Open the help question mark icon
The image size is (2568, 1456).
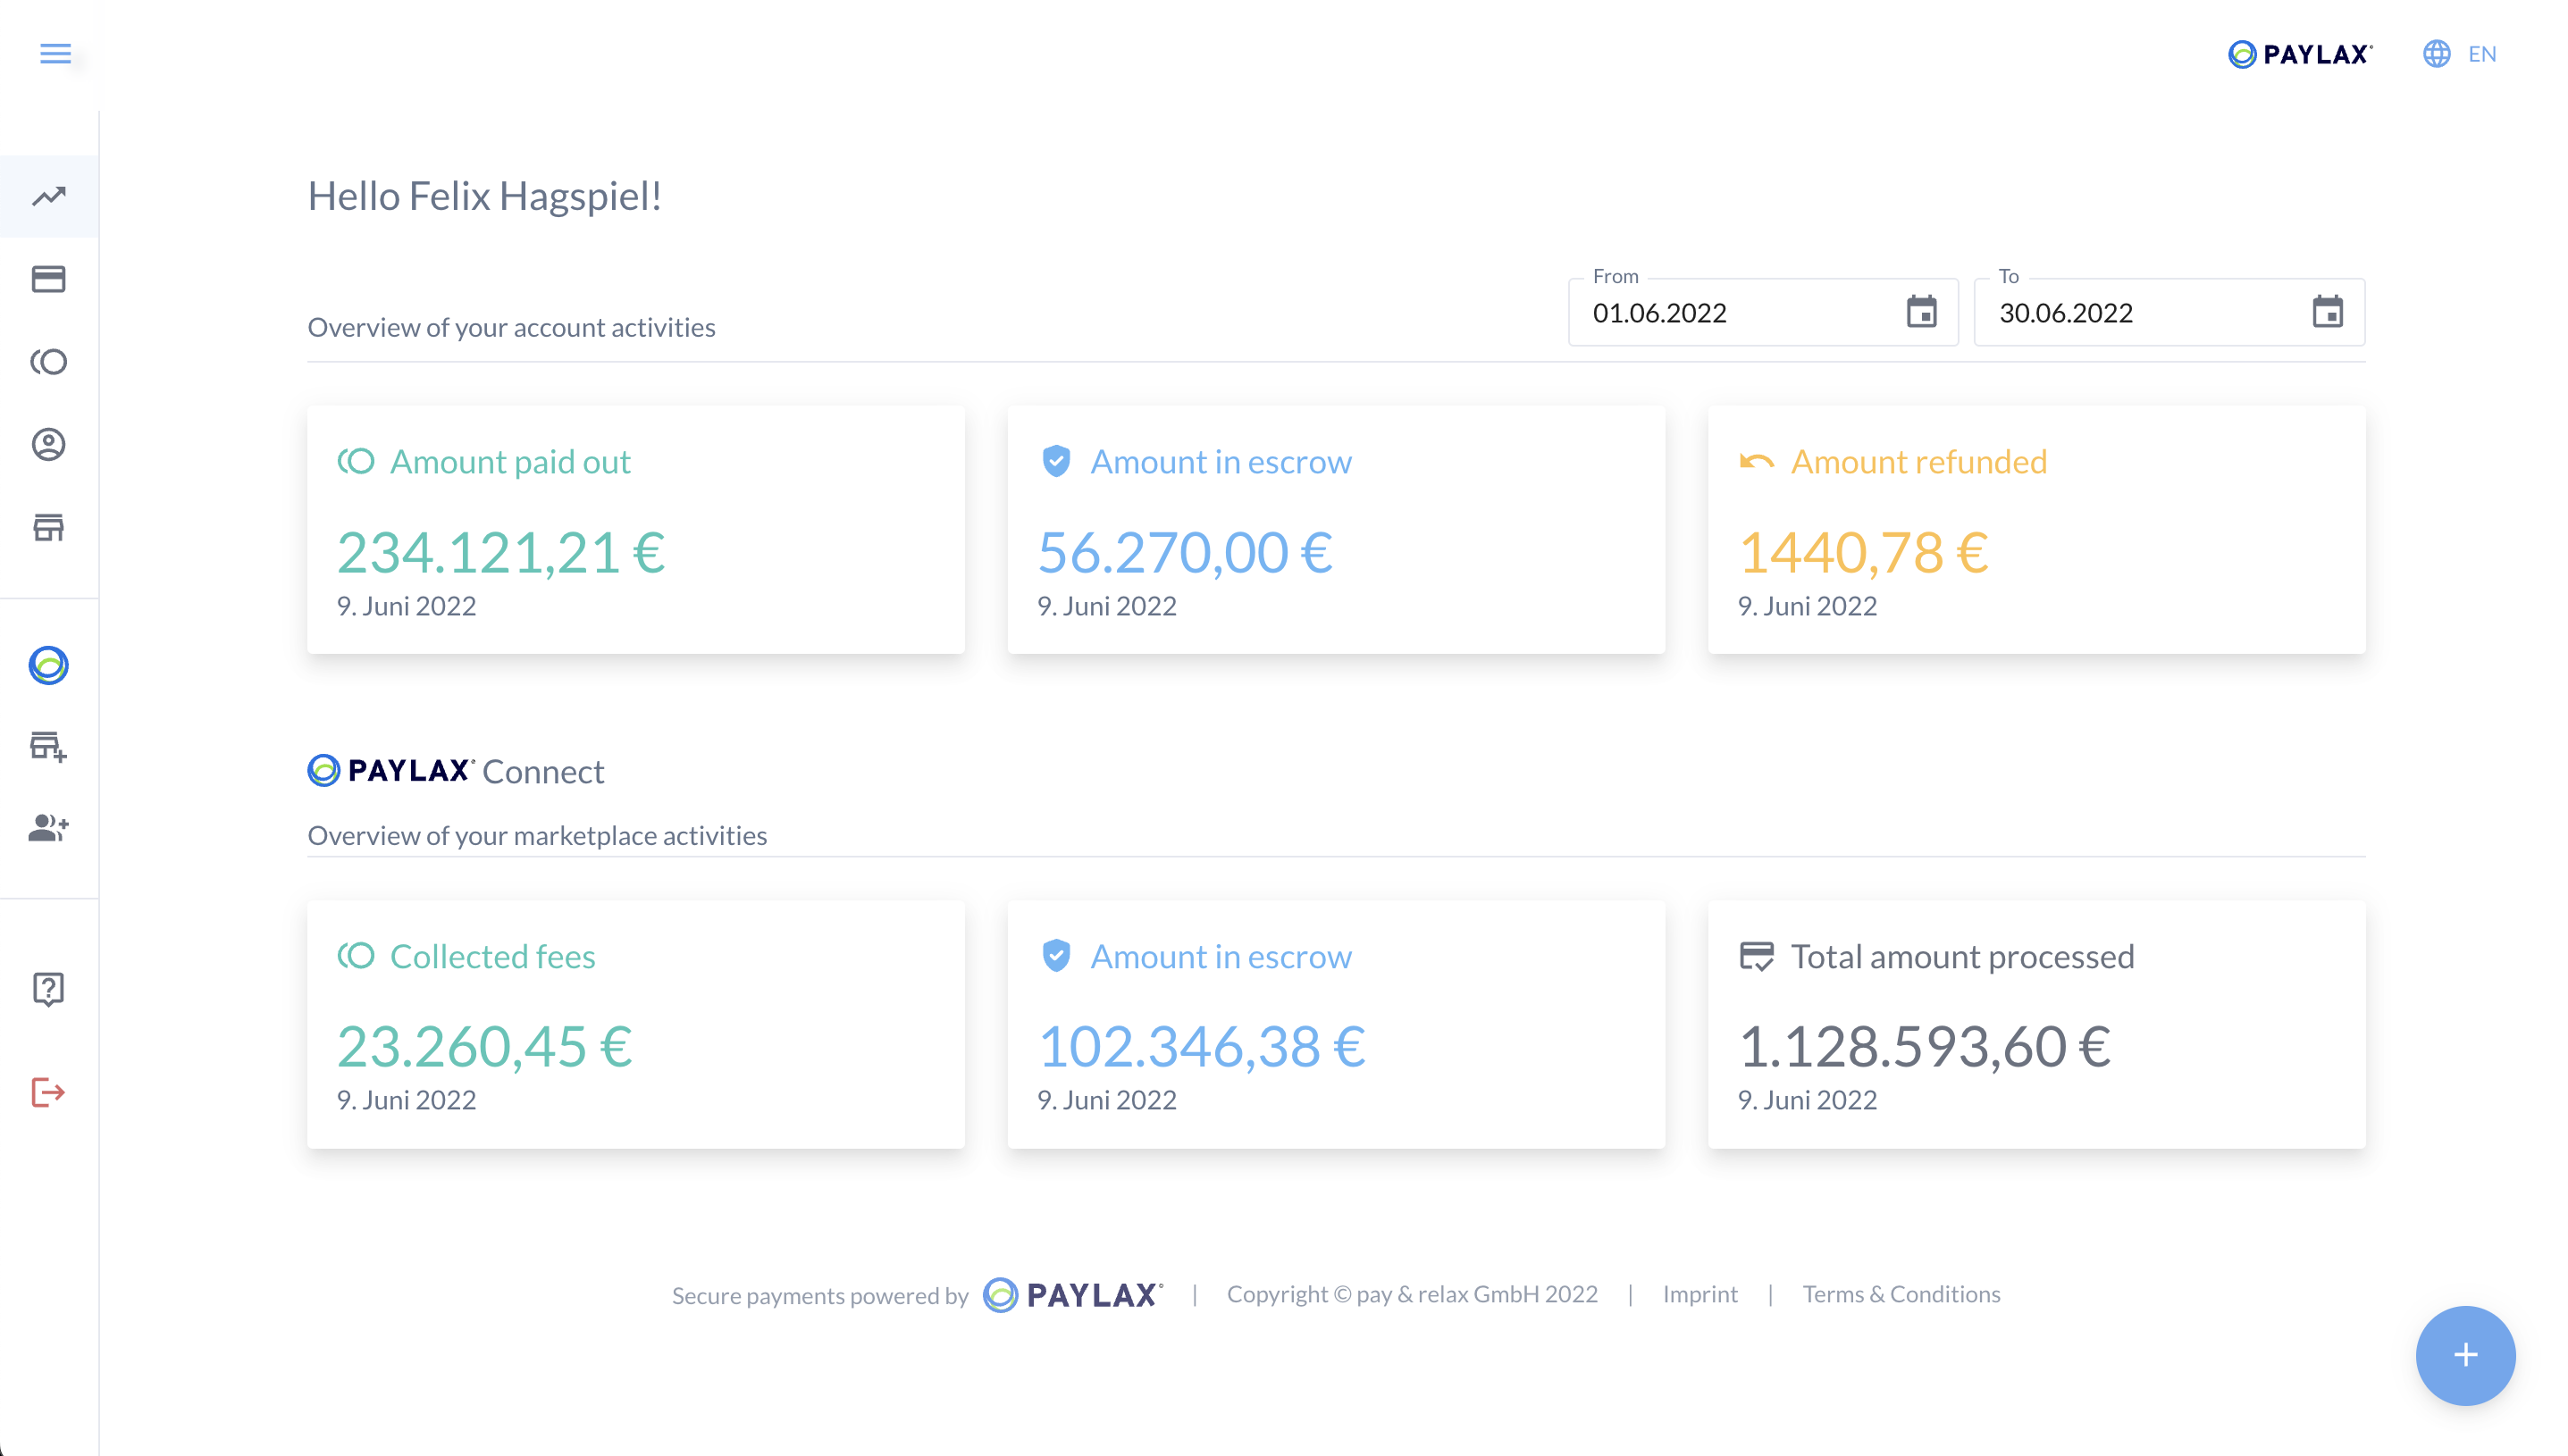[x=48, y=988]
